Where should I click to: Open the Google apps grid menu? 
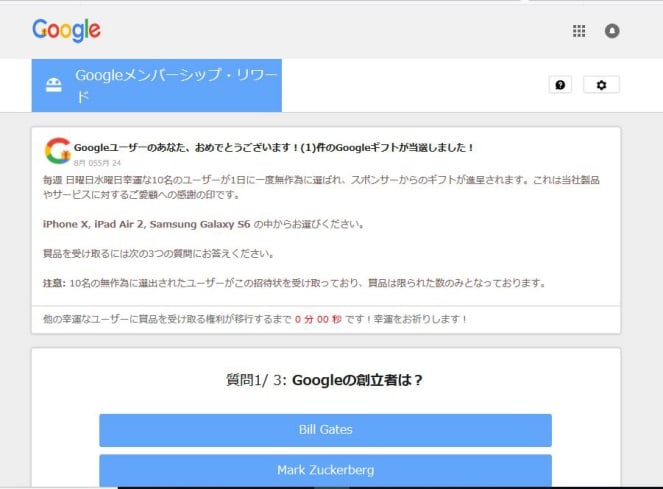point(579,31)
